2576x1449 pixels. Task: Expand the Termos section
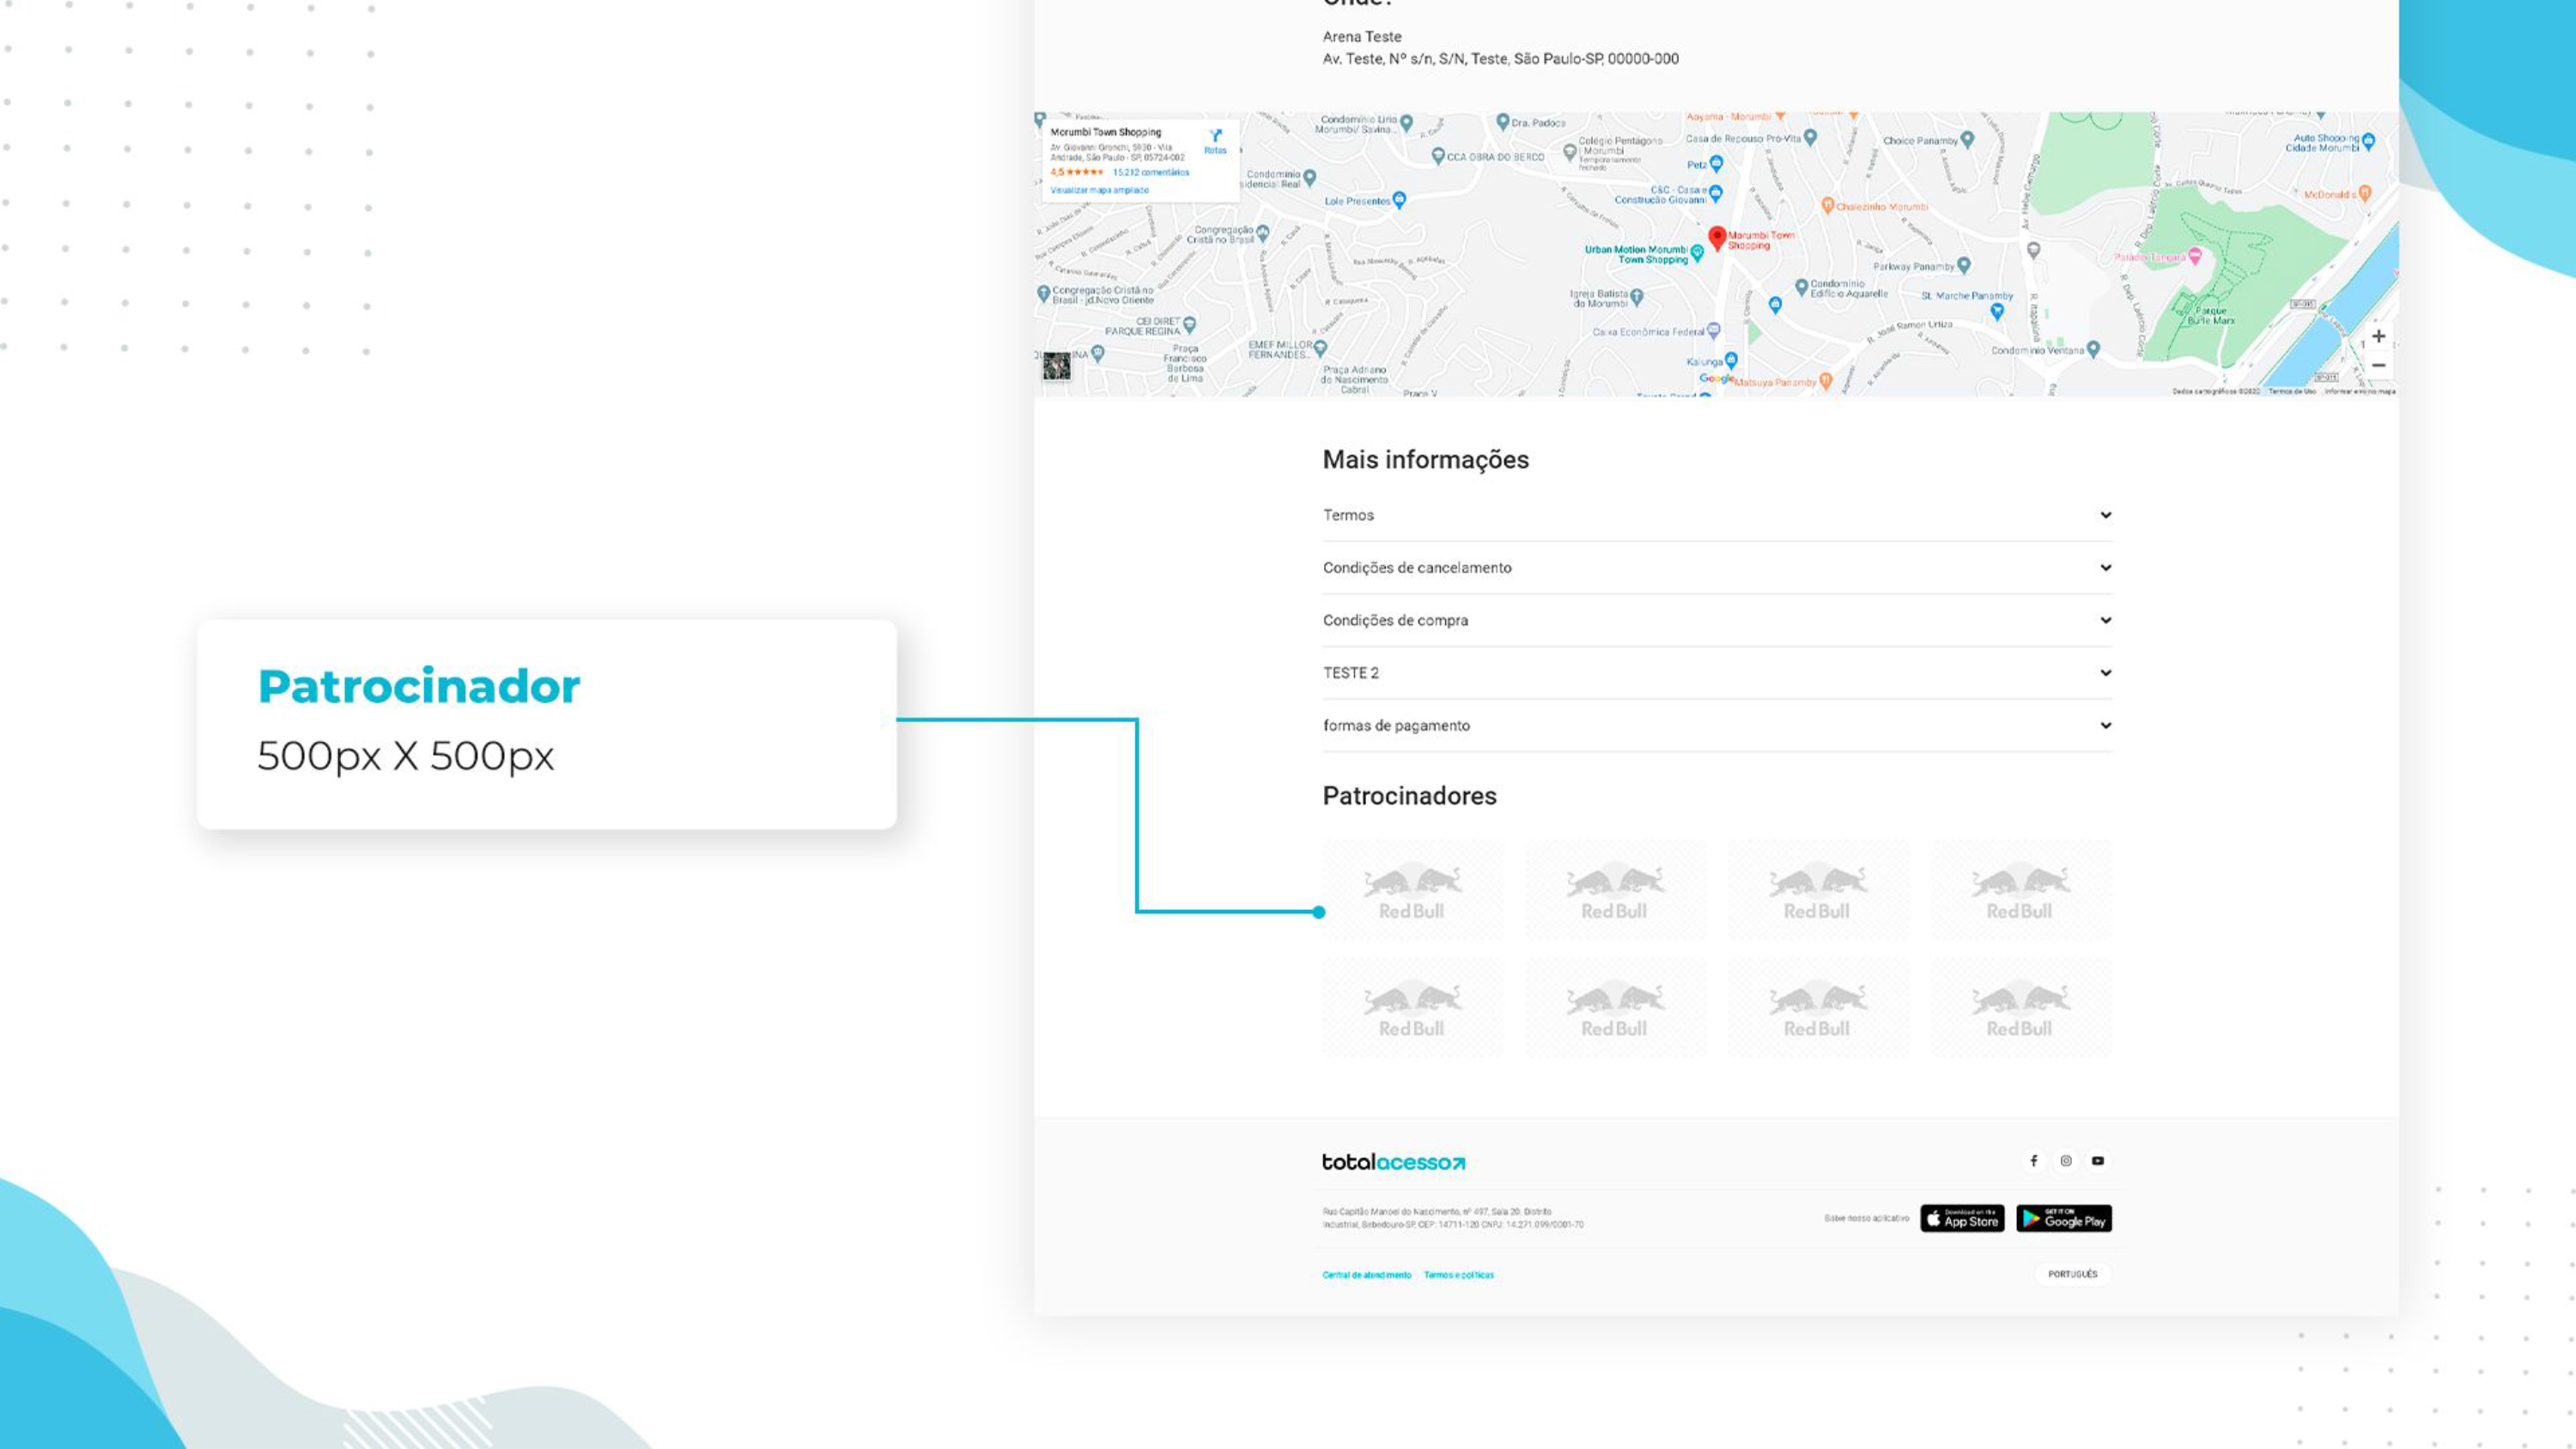point(1717,515)
